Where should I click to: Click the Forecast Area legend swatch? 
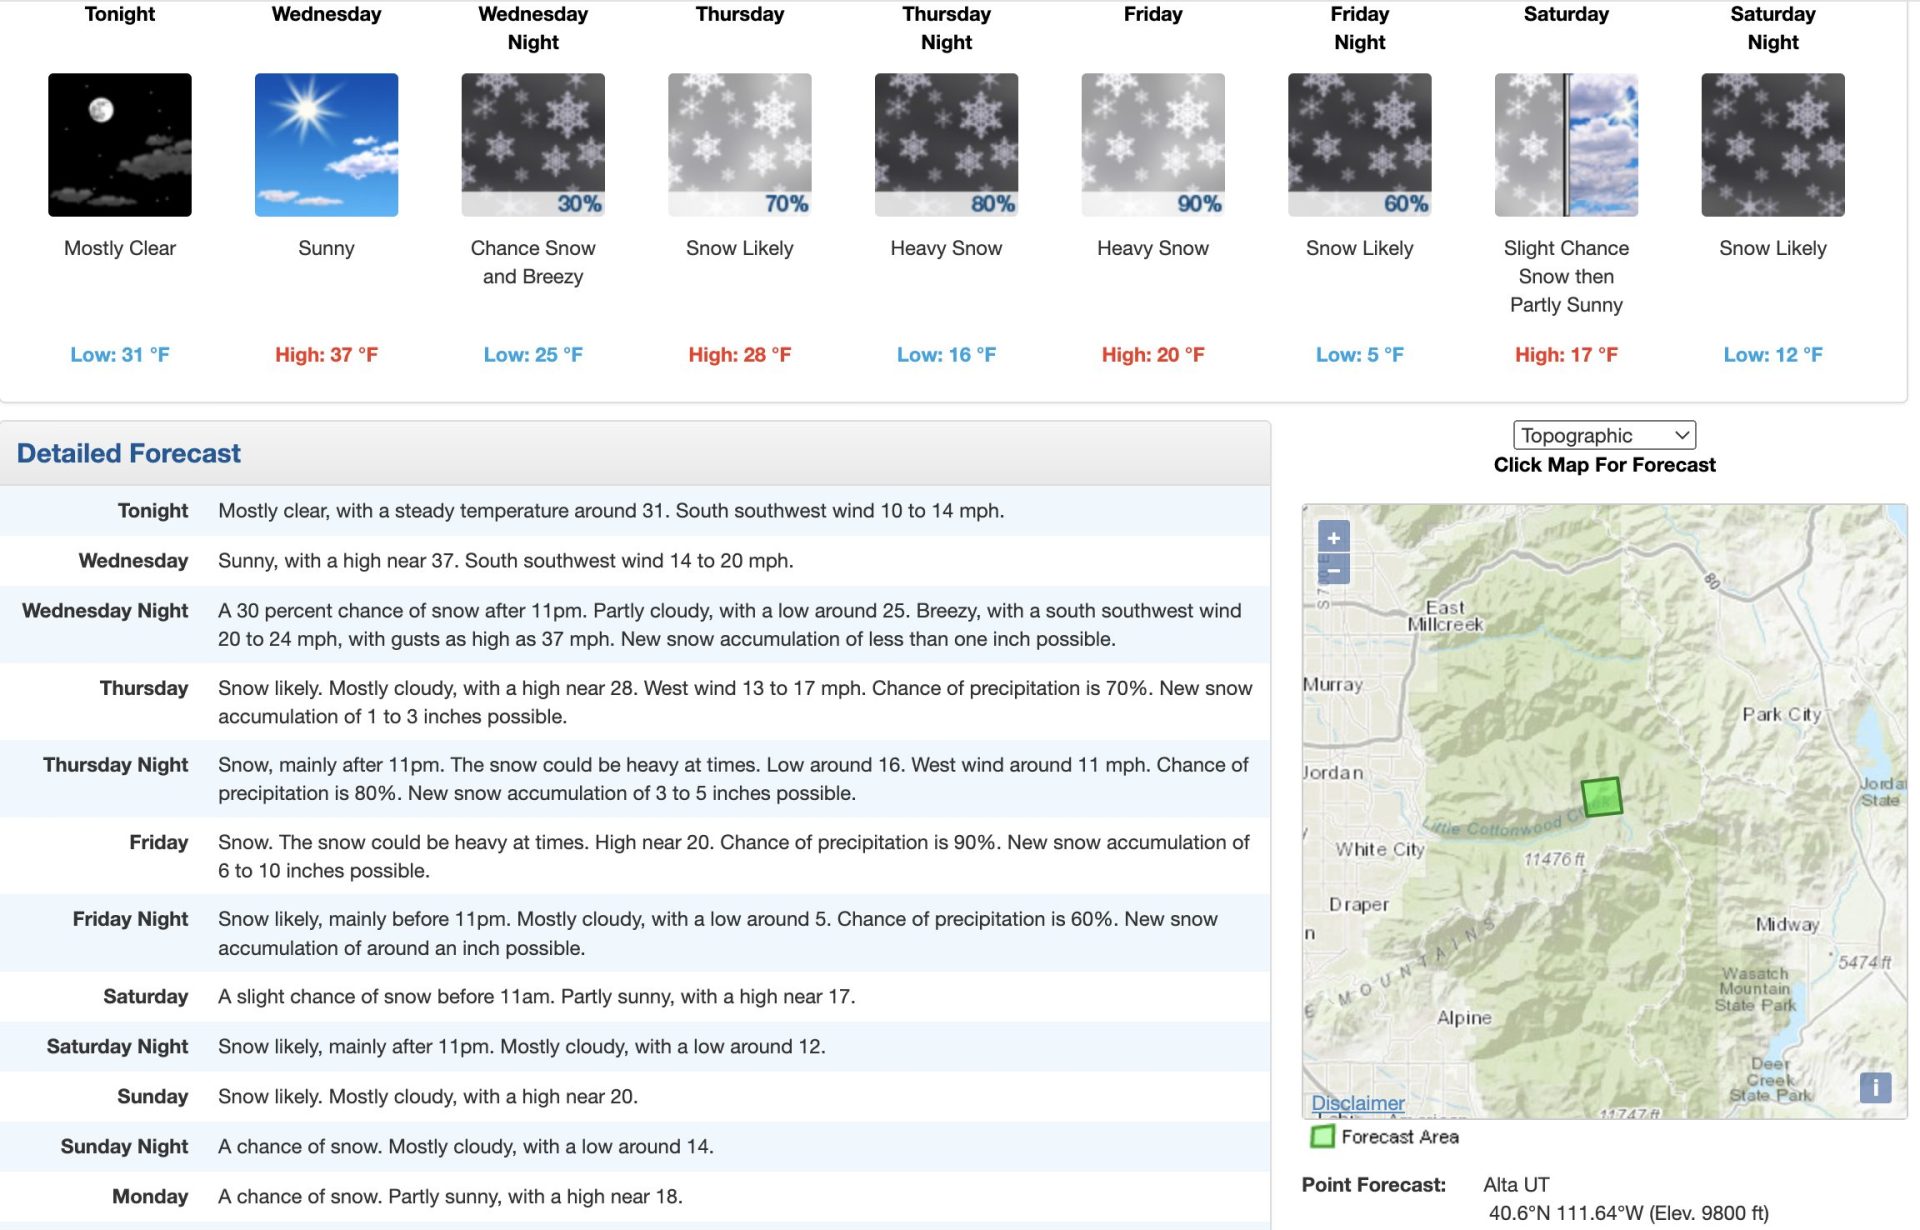1322,1137
